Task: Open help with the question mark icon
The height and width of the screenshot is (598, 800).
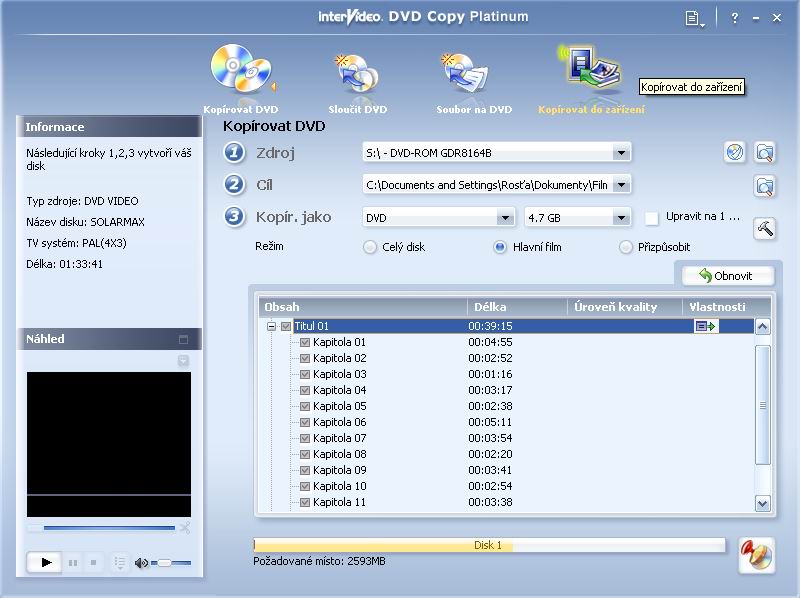Action: (734, 18)
